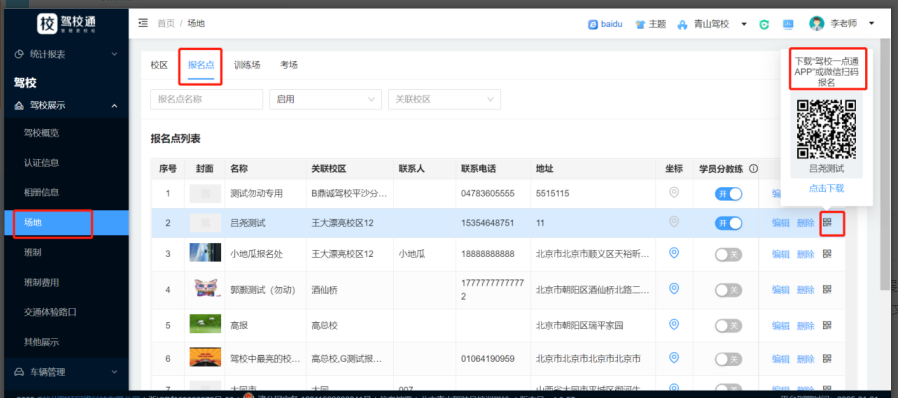Screen dimensions: 898x398
Task: Turn on 学员分教练 switch for 高报
Action: (728, 325)
